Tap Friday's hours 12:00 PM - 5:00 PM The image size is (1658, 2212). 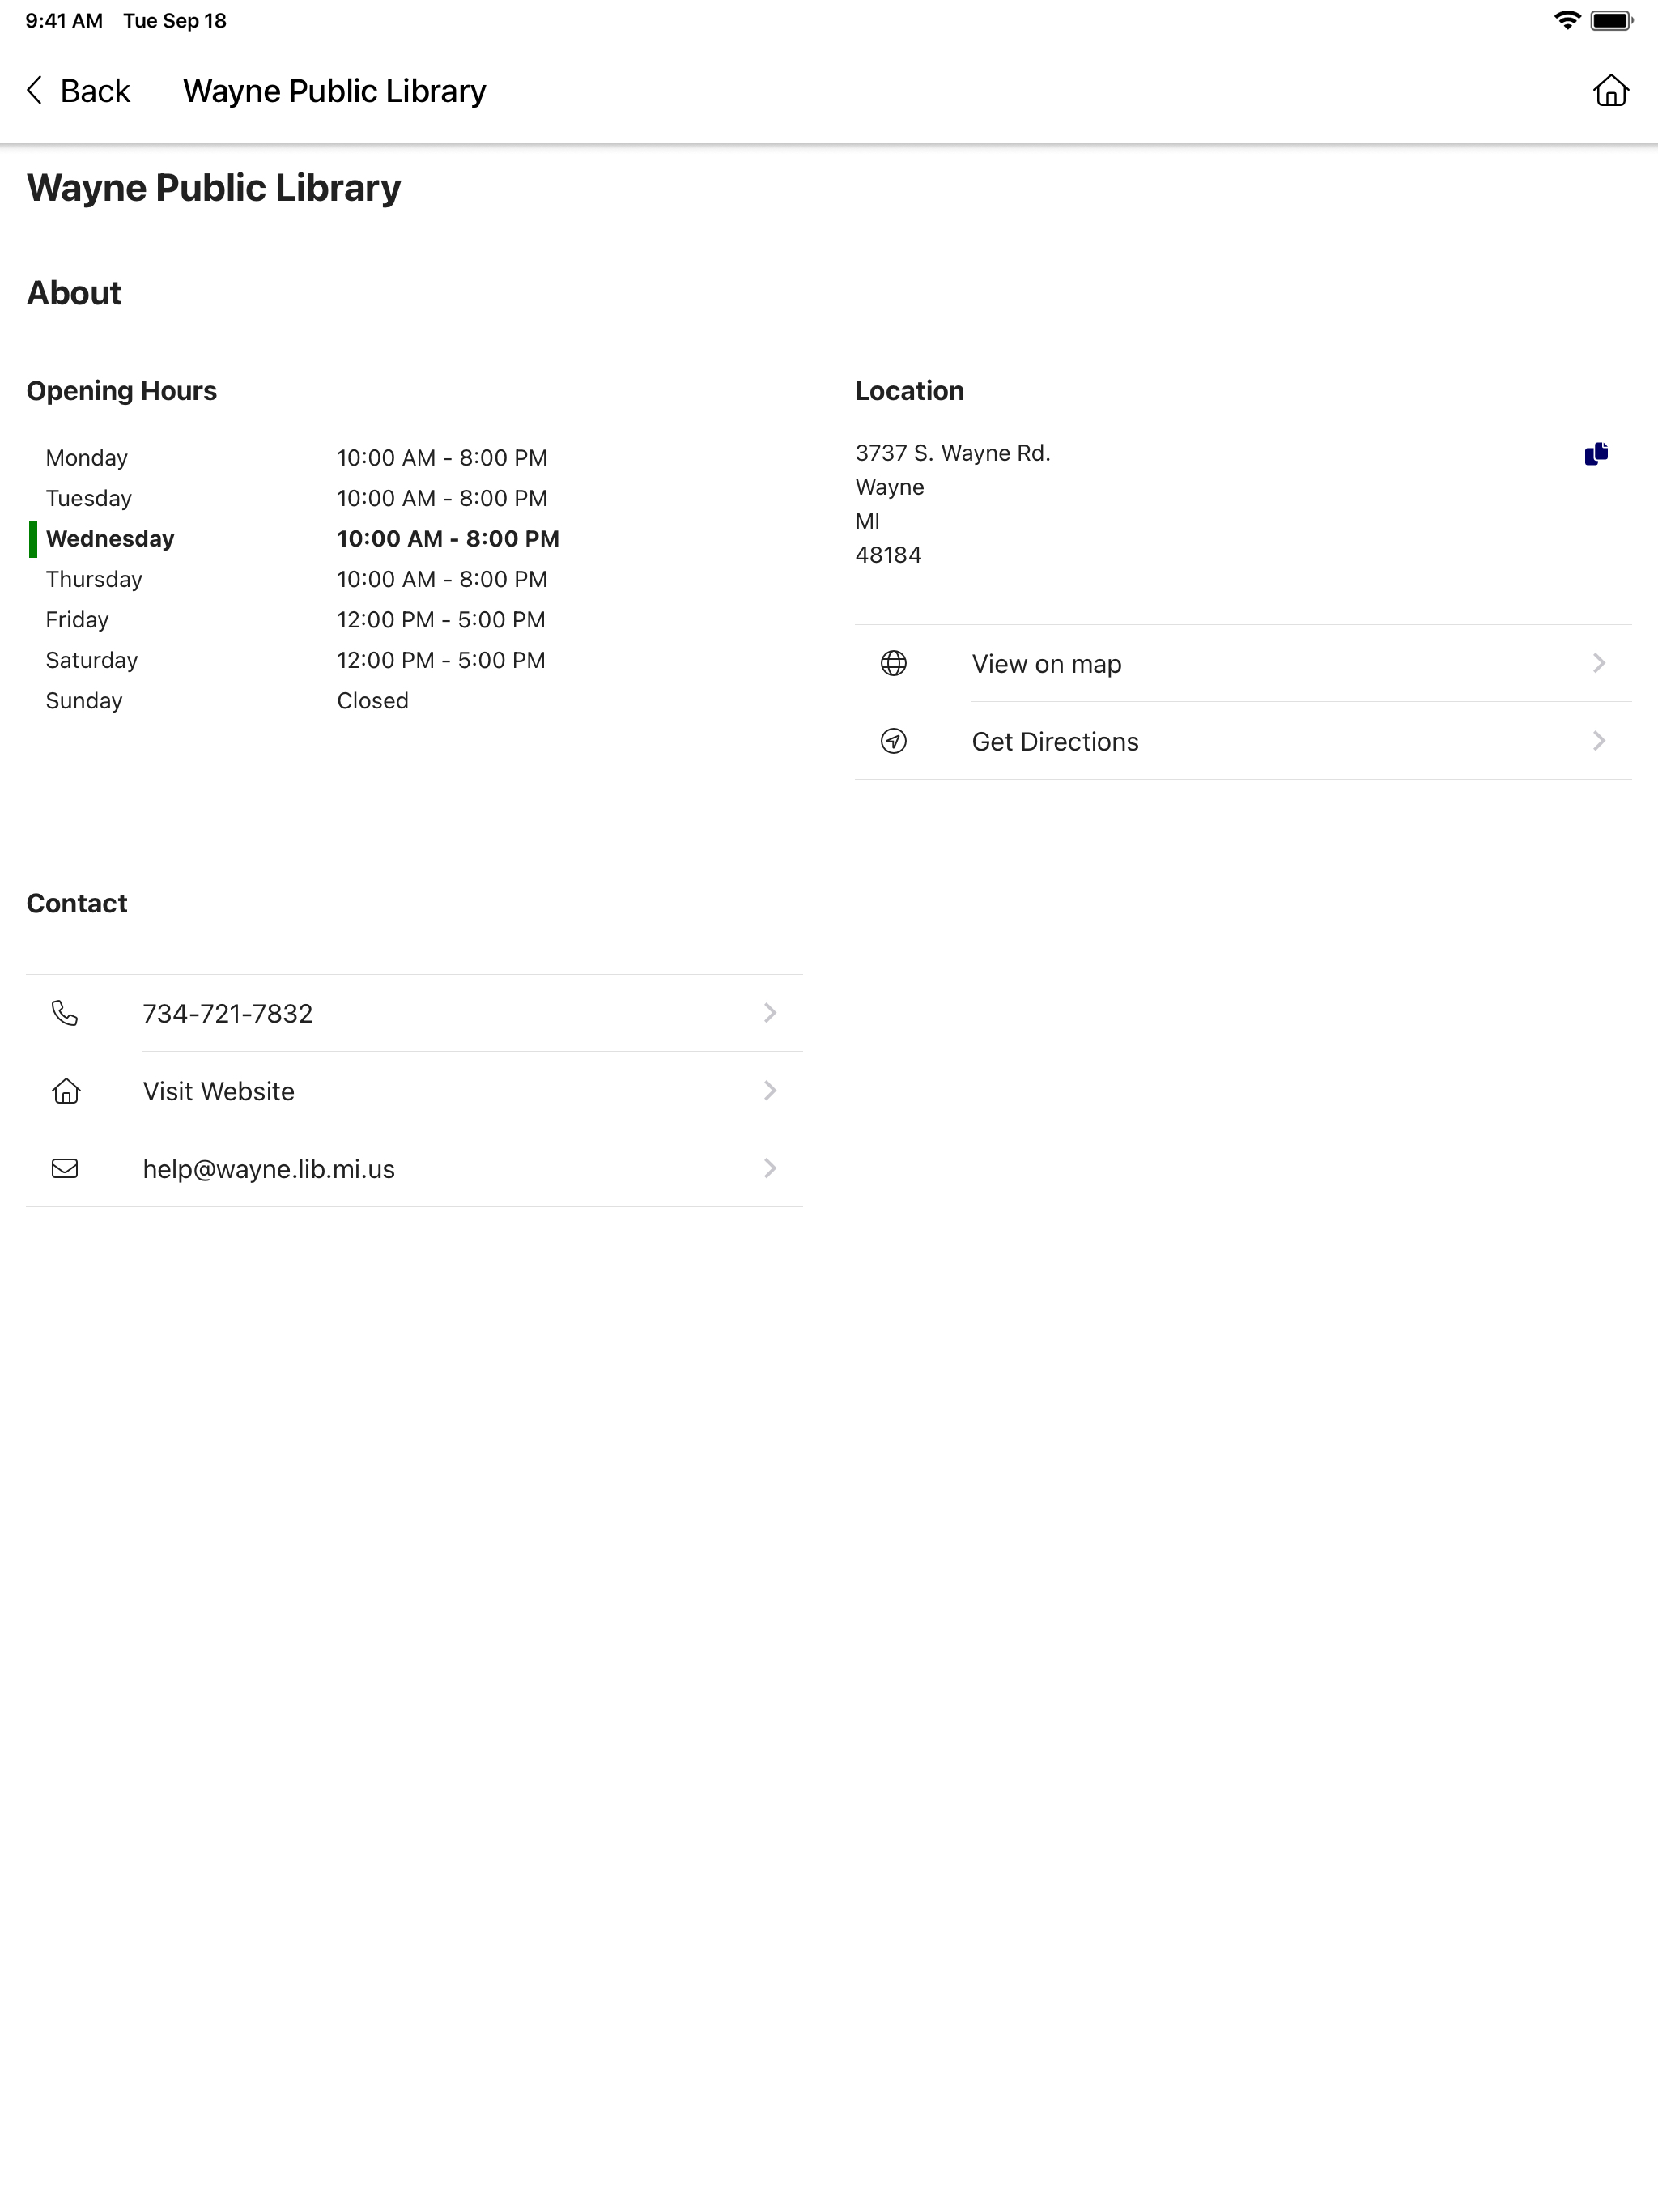pos(441,620)
